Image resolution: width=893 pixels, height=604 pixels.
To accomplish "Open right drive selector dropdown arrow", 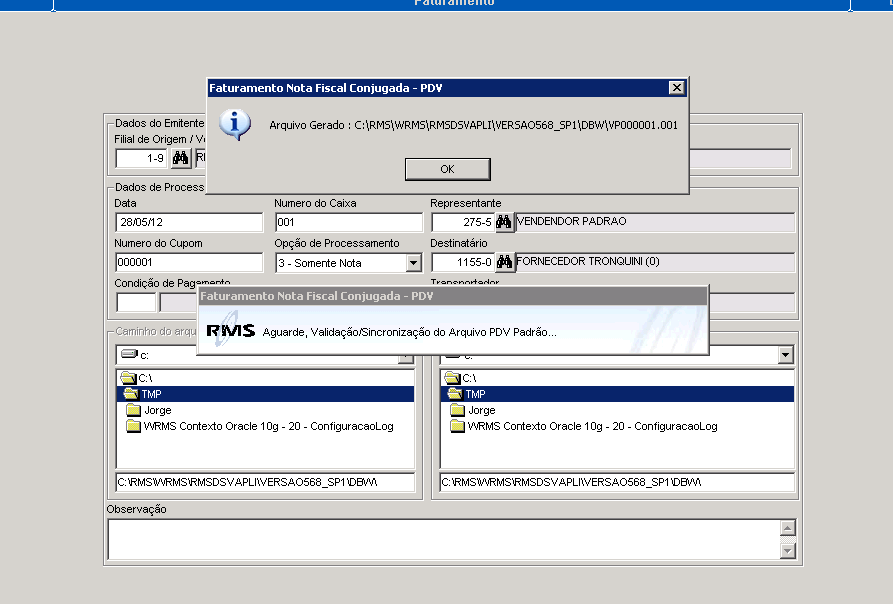I will [785, 355].
